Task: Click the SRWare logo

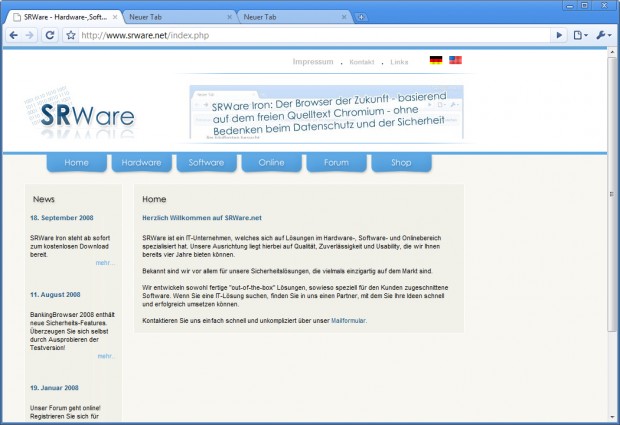Action: pos(80,113)
